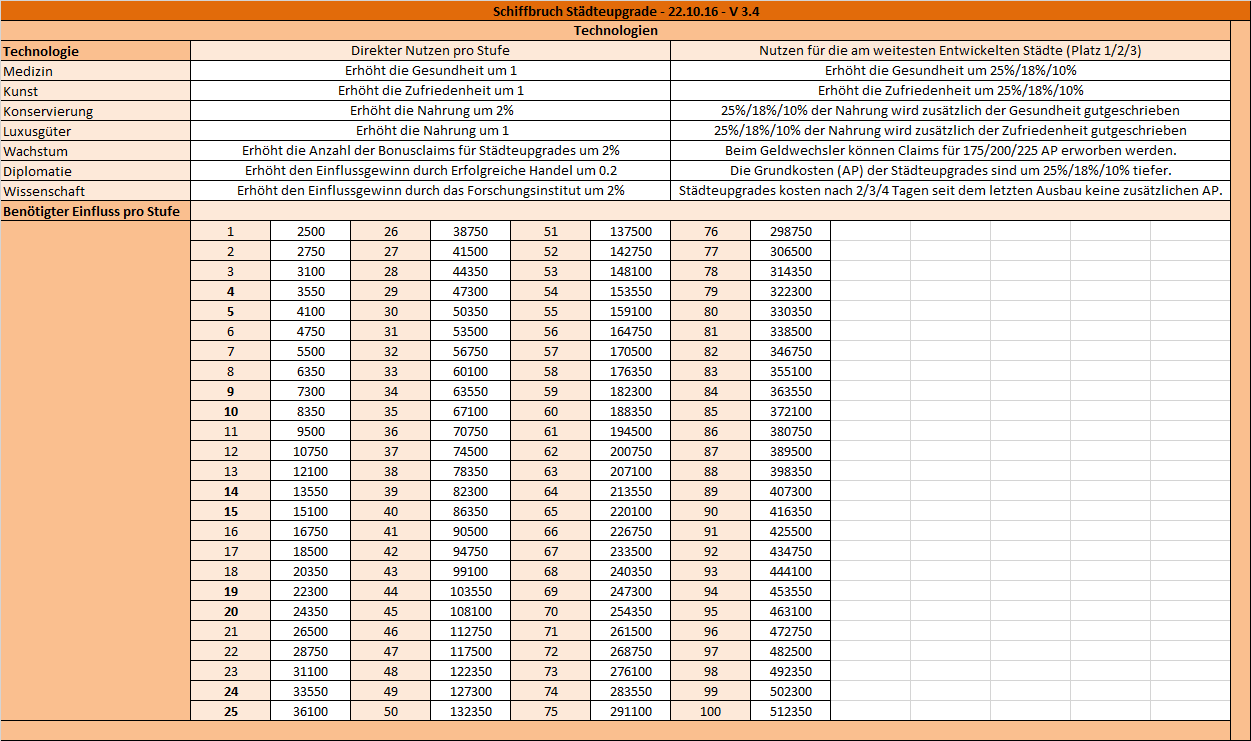
Task: Click the "Medizin" row label
Action: click(x=96, y=71)
